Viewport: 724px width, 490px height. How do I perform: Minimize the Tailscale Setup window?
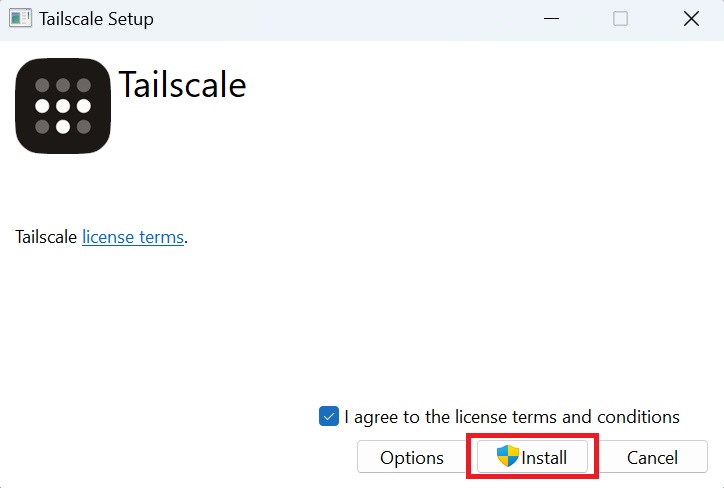(551, 19)
